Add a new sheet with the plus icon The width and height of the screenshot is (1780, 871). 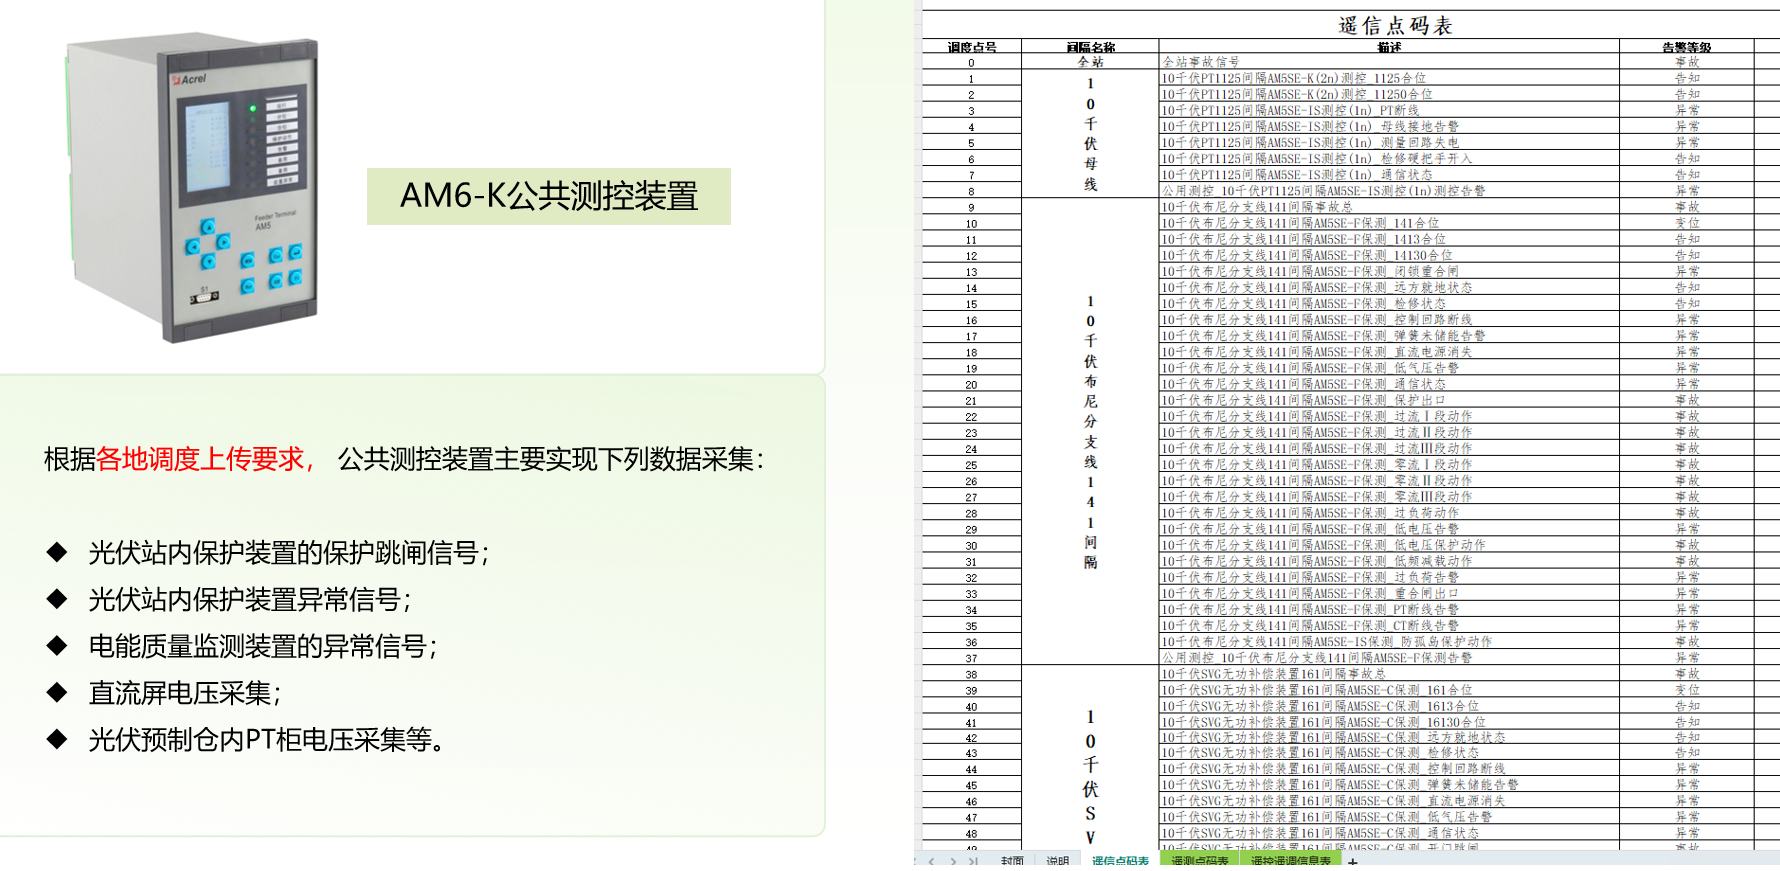(1353, 861)
